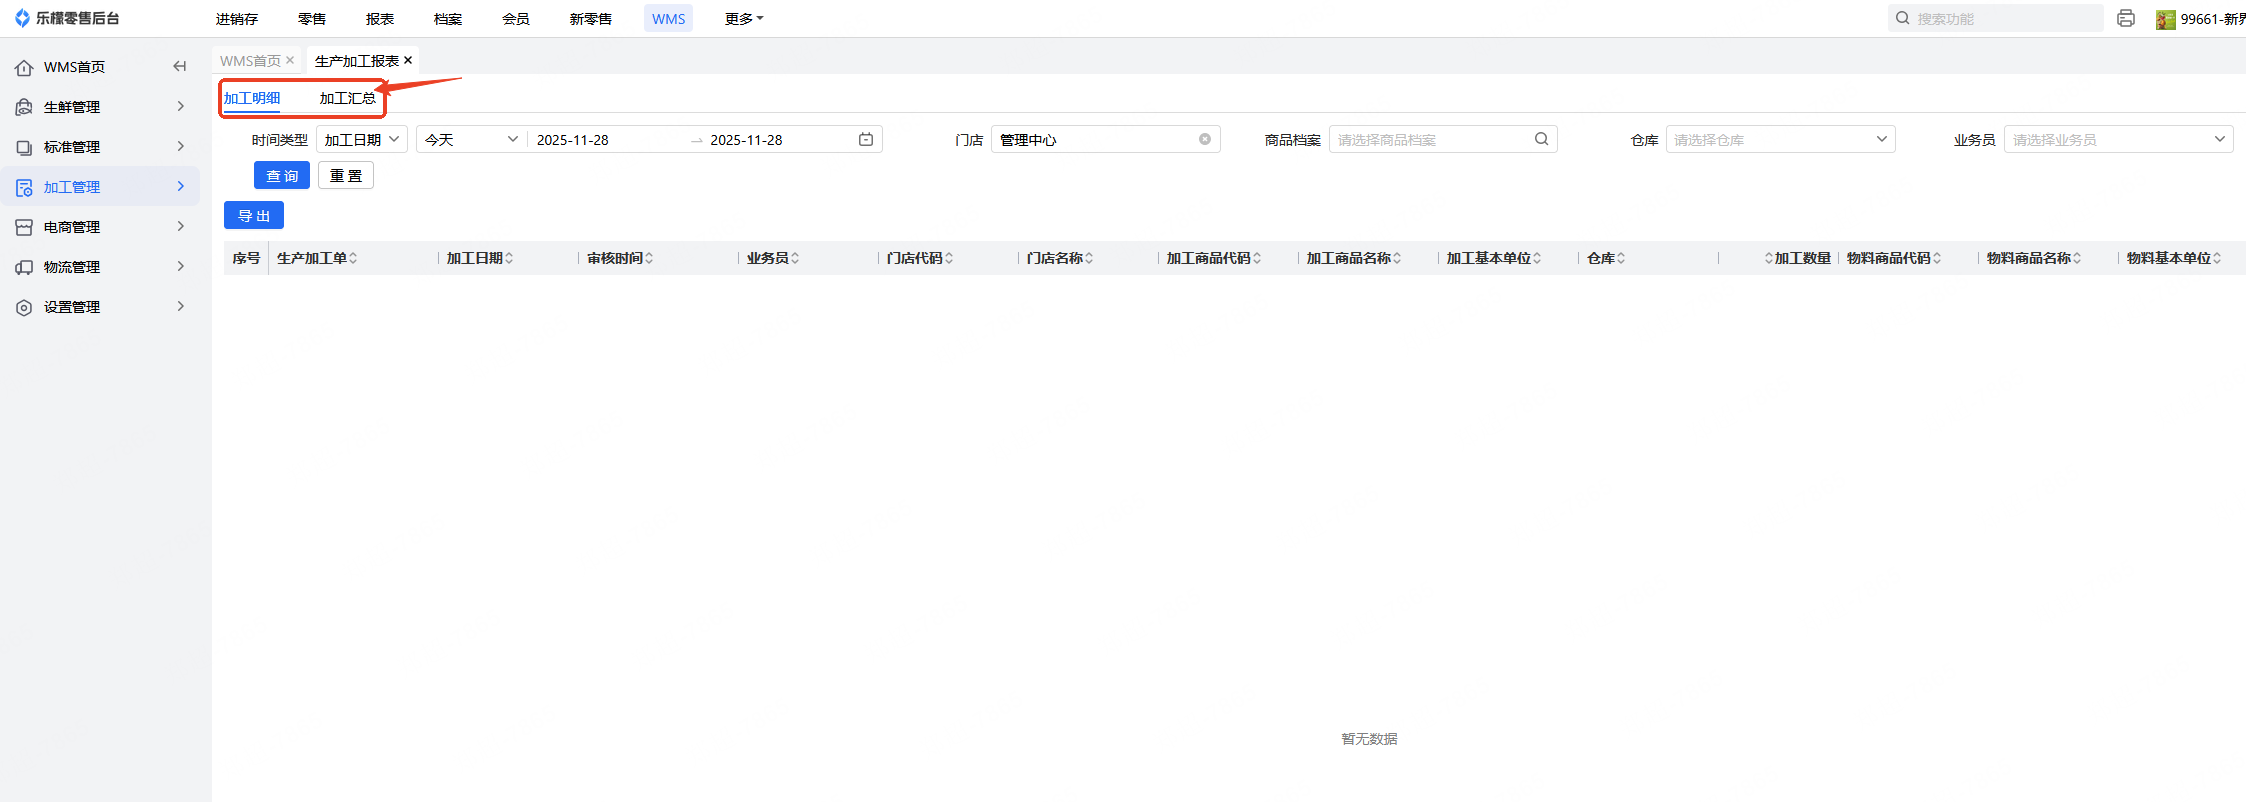Click the 搜索功能 search field
This screenshot has width=2246, height=802.
(1996, 18)
